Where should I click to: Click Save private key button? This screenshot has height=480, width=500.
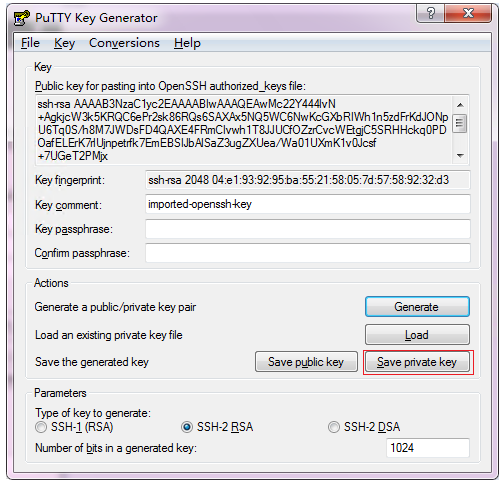coord(417,362)
